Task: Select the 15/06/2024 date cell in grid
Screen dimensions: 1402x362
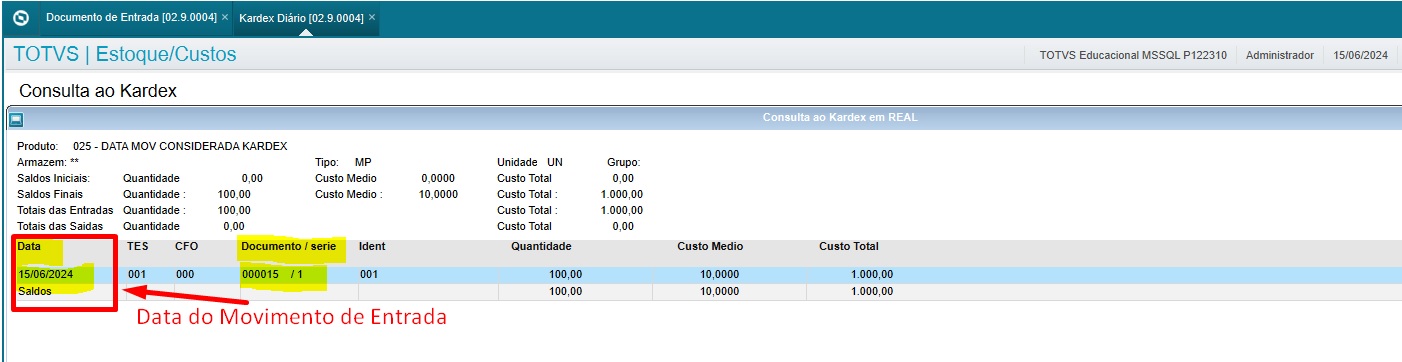Action: point(46,274)
